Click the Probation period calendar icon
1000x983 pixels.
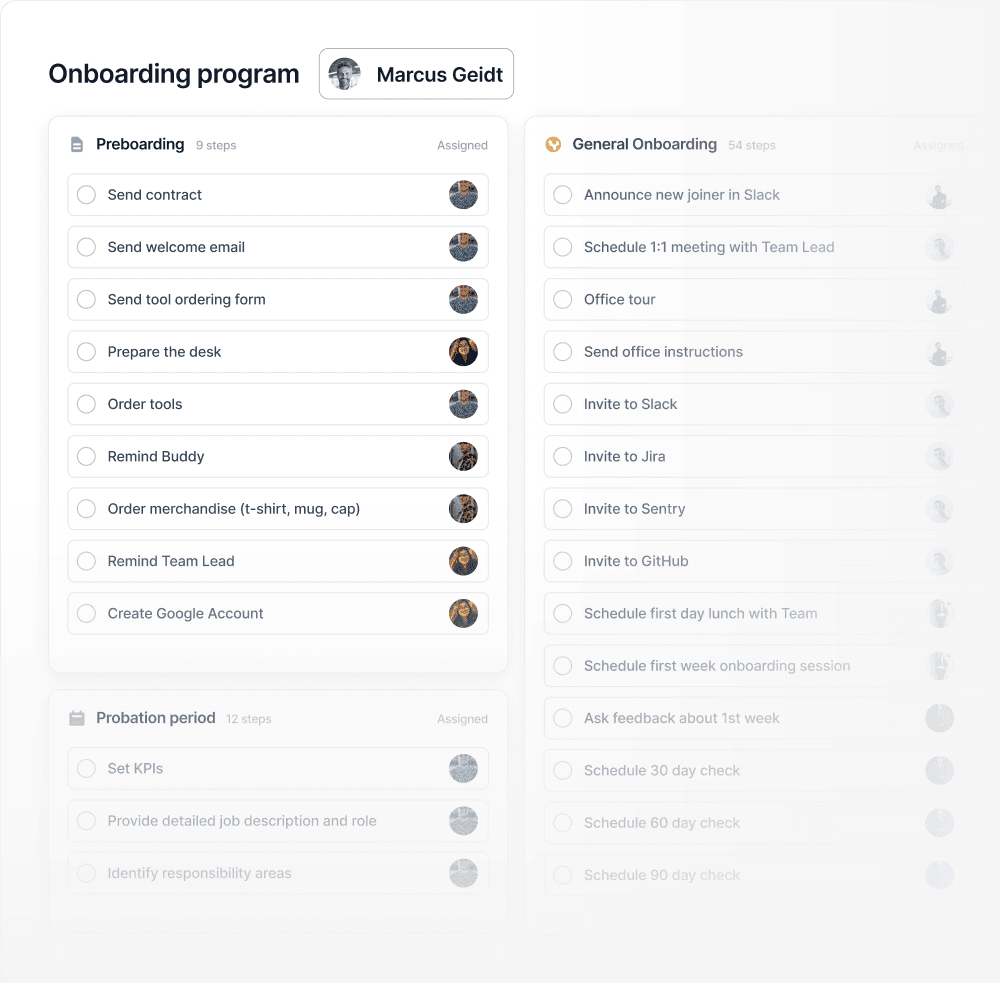pos(77,718)
